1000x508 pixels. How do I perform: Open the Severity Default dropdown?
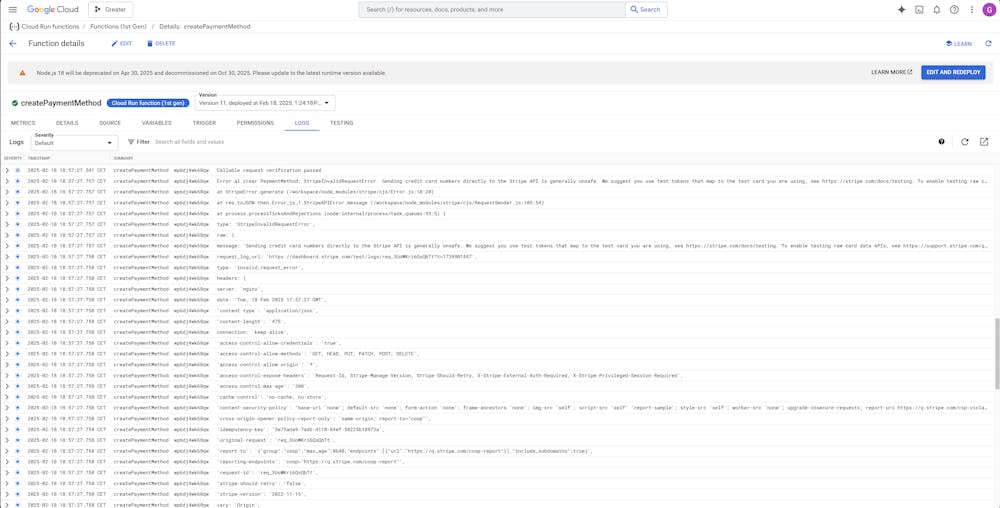coord(74,143)
